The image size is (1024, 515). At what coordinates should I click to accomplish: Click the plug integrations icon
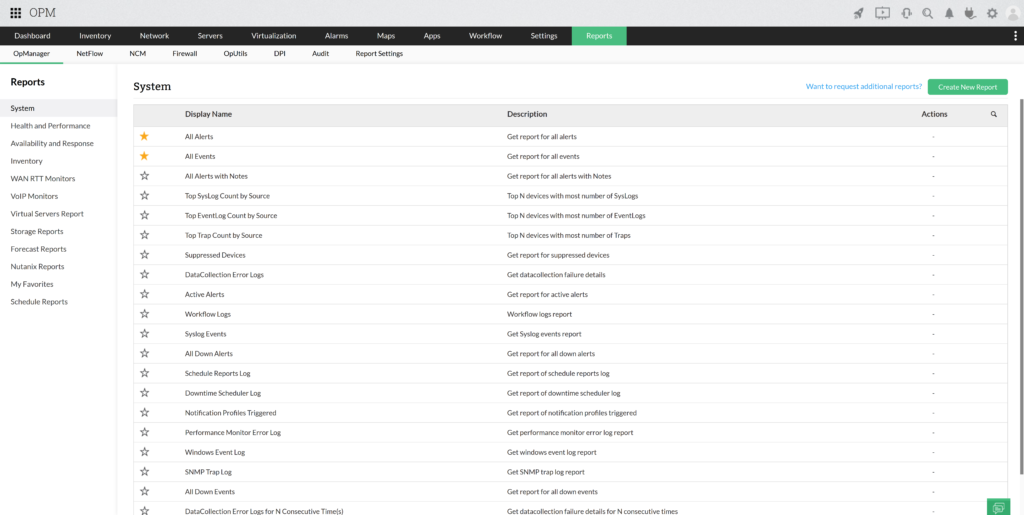coord(970,13)
